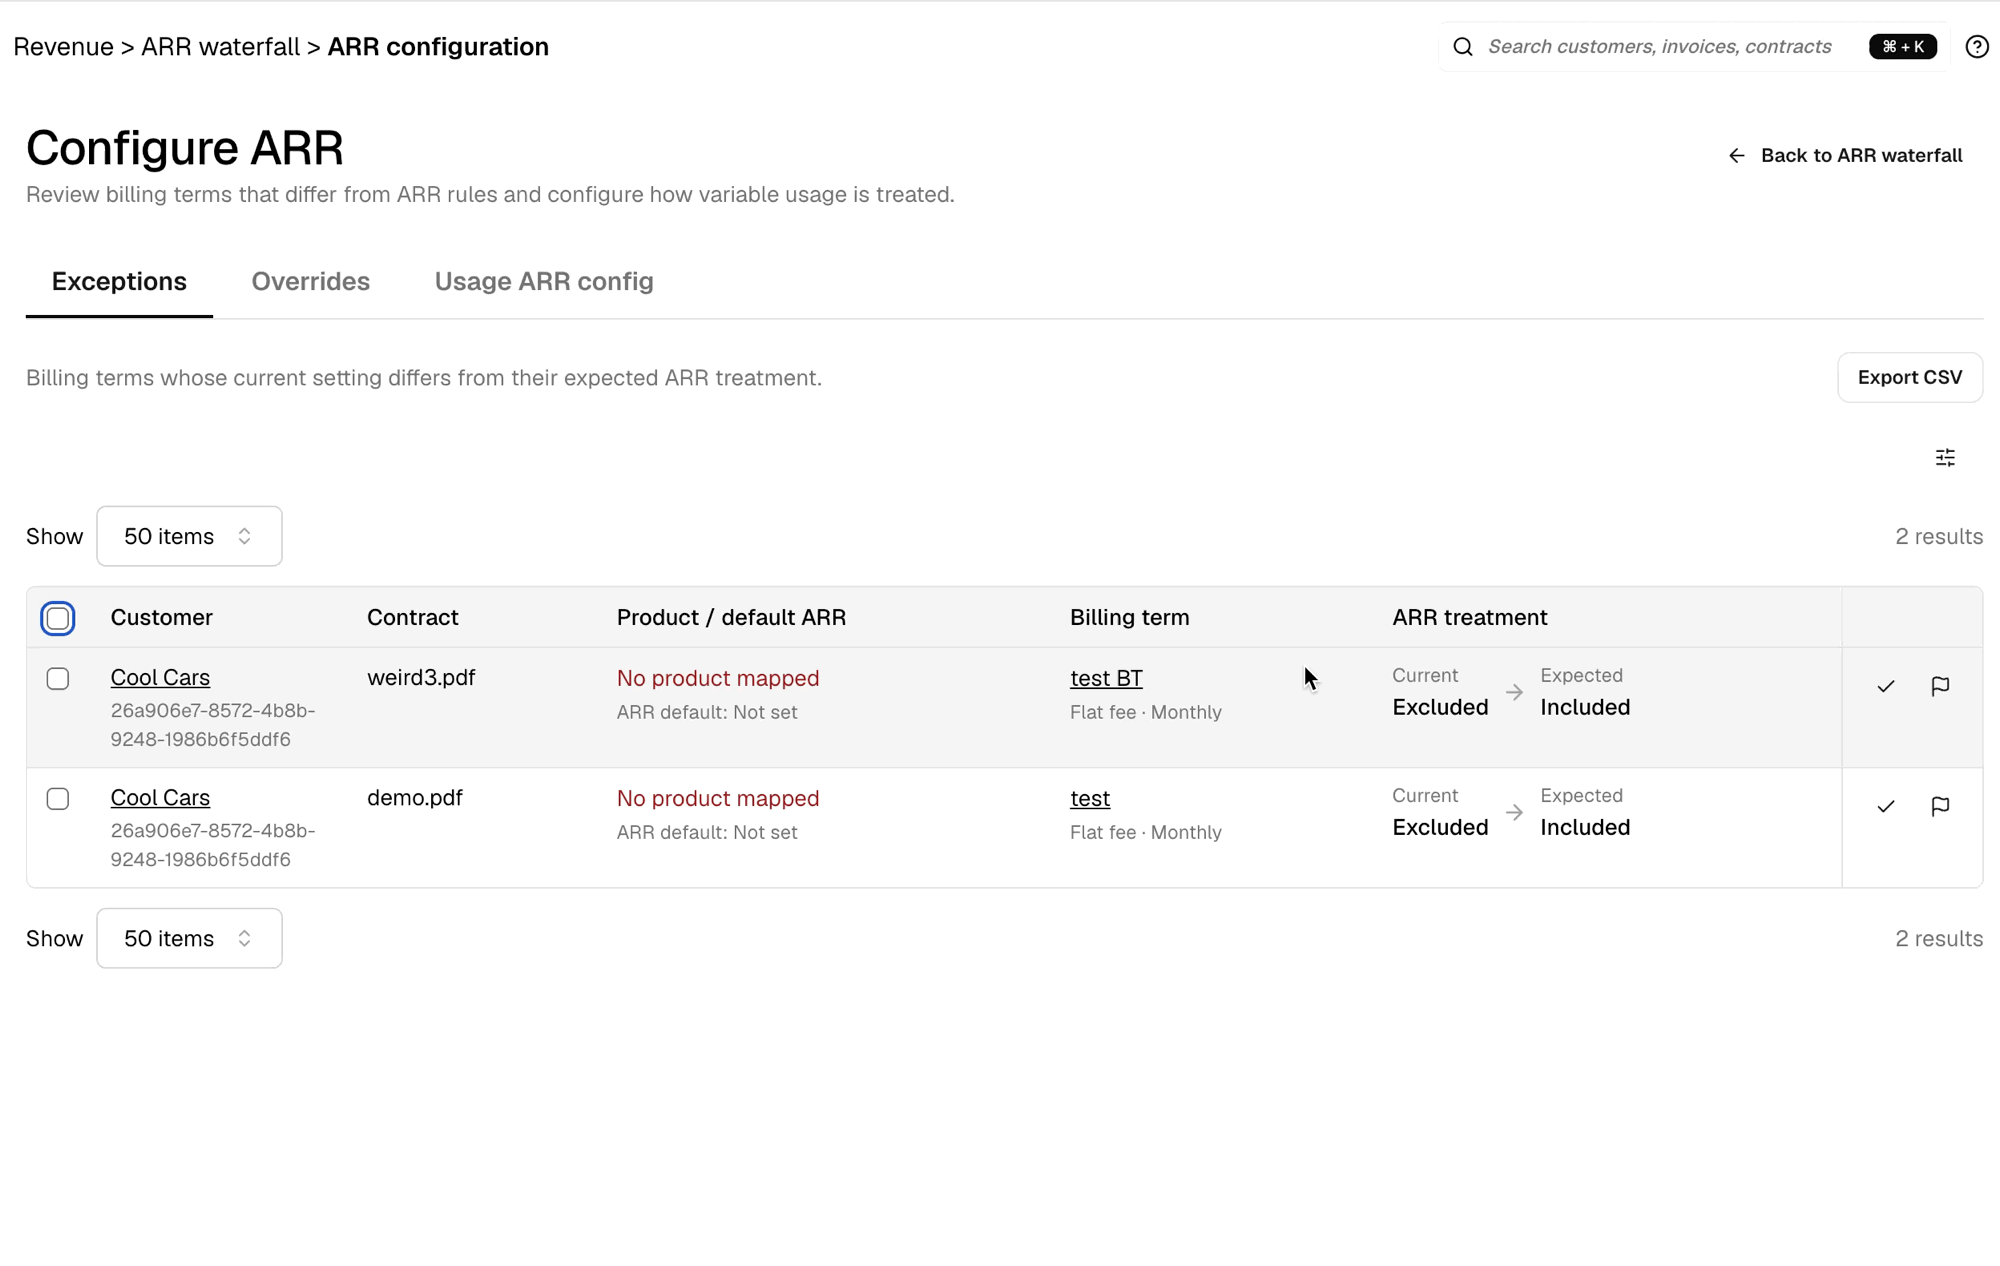Click flag icon for demo.pdf row
This screenshot has height=1266, width=2000.
tap(1940, 806)
